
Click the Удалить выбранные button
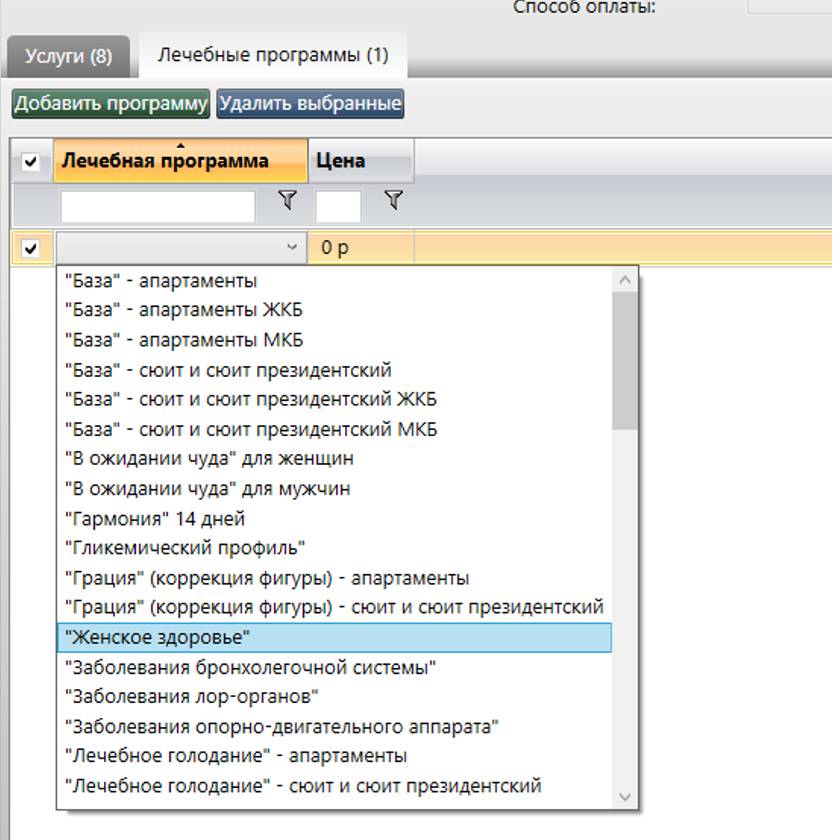tap(310, 103)
